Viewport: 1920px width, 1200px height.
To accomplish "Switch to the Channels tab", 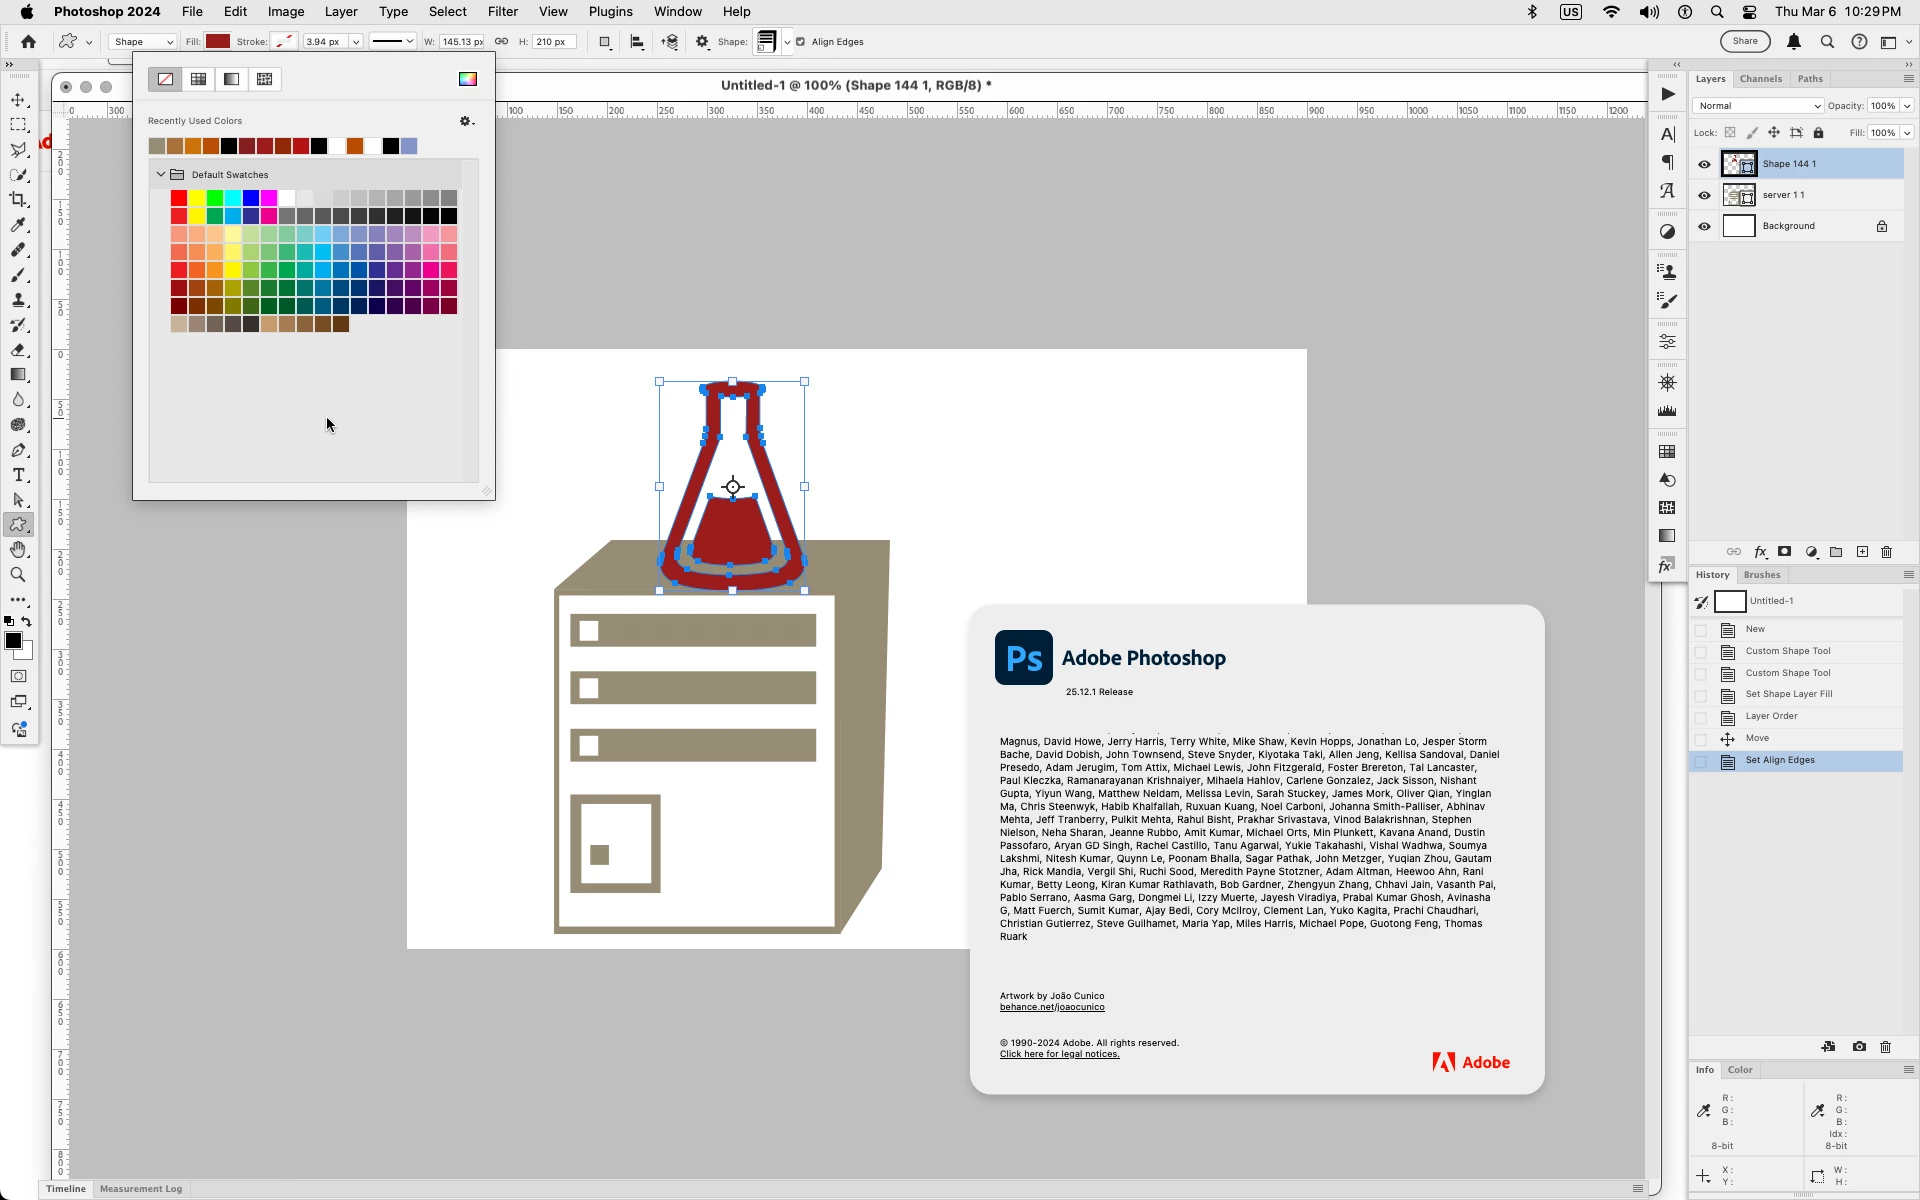I will pos(1760,79).
